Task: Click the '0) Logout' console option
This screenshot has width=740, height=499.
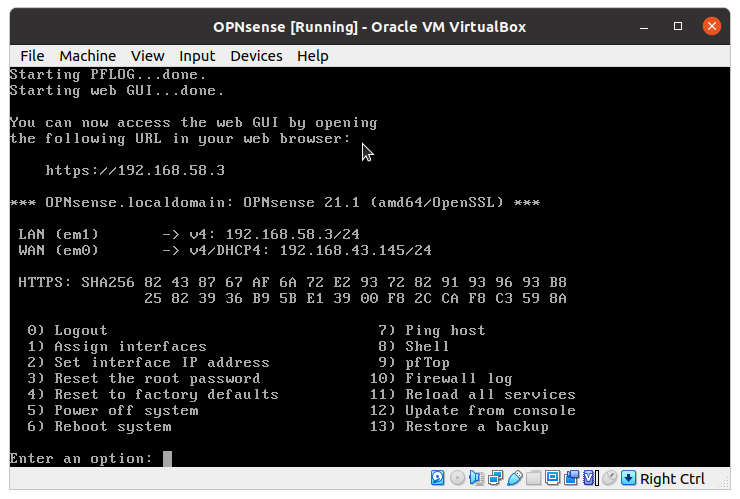Action: click(67, 330)
